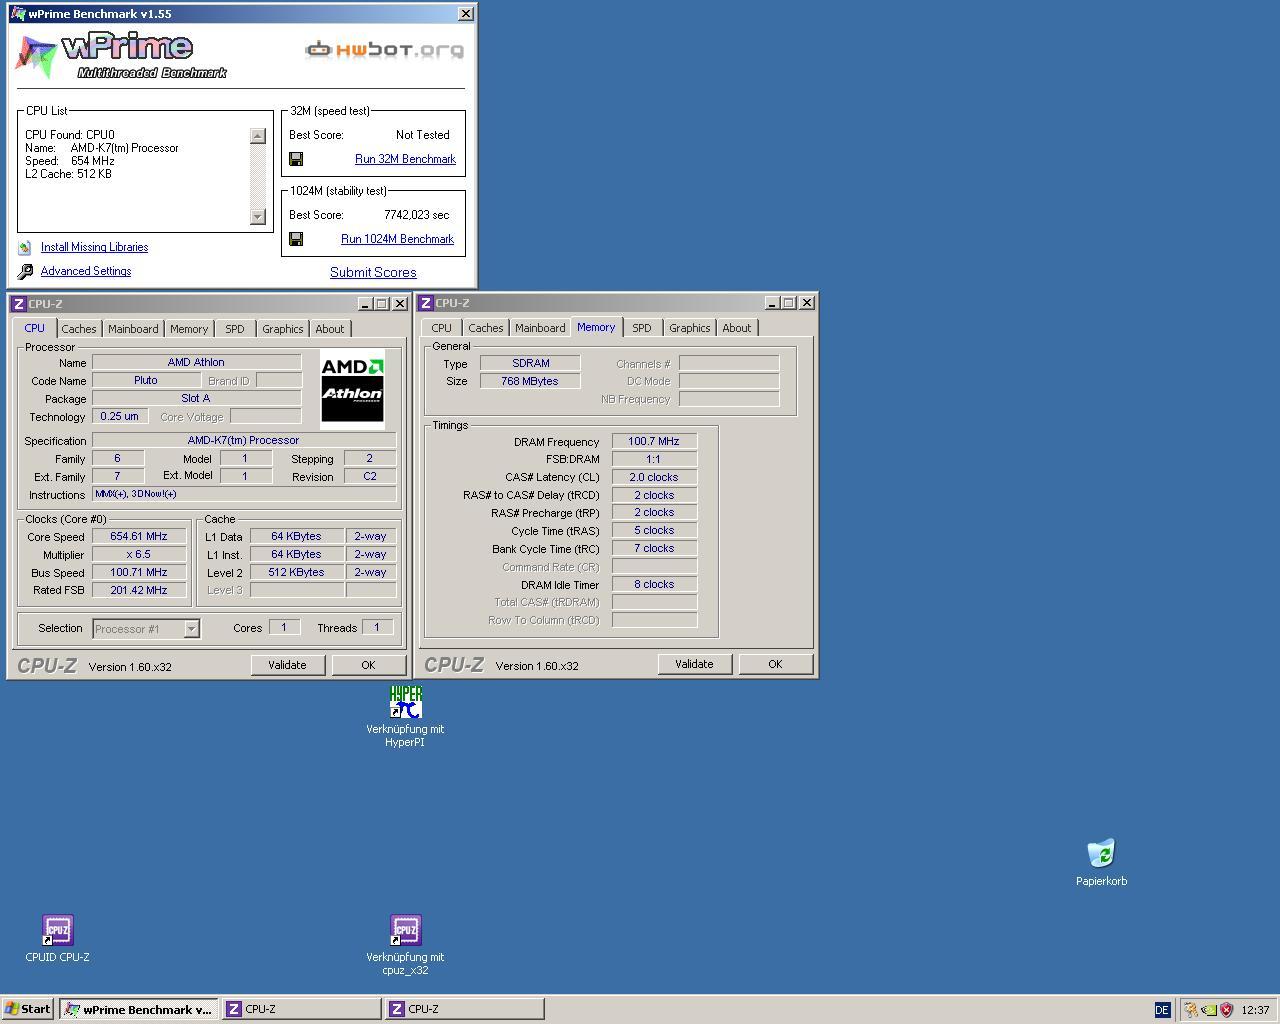Open Mainboard tab in left CPU-Z window
1280x1024 pixels.
pyautogui.click(x=133, y=328)
